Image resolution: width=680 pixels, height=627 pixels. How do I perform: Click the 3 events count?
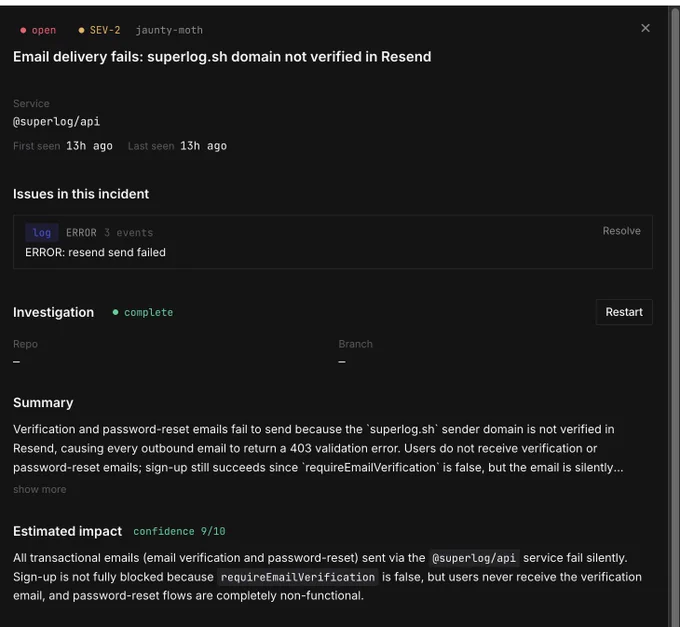coord(128,233)
